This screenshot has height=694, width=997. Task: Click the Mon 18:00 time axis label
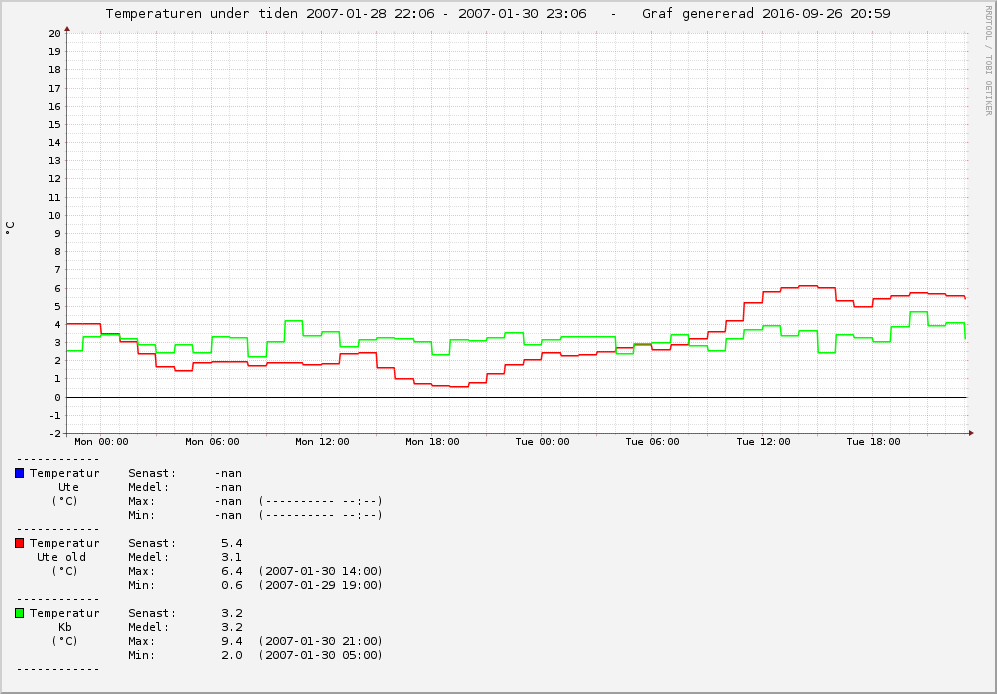(x=432, y=441)
